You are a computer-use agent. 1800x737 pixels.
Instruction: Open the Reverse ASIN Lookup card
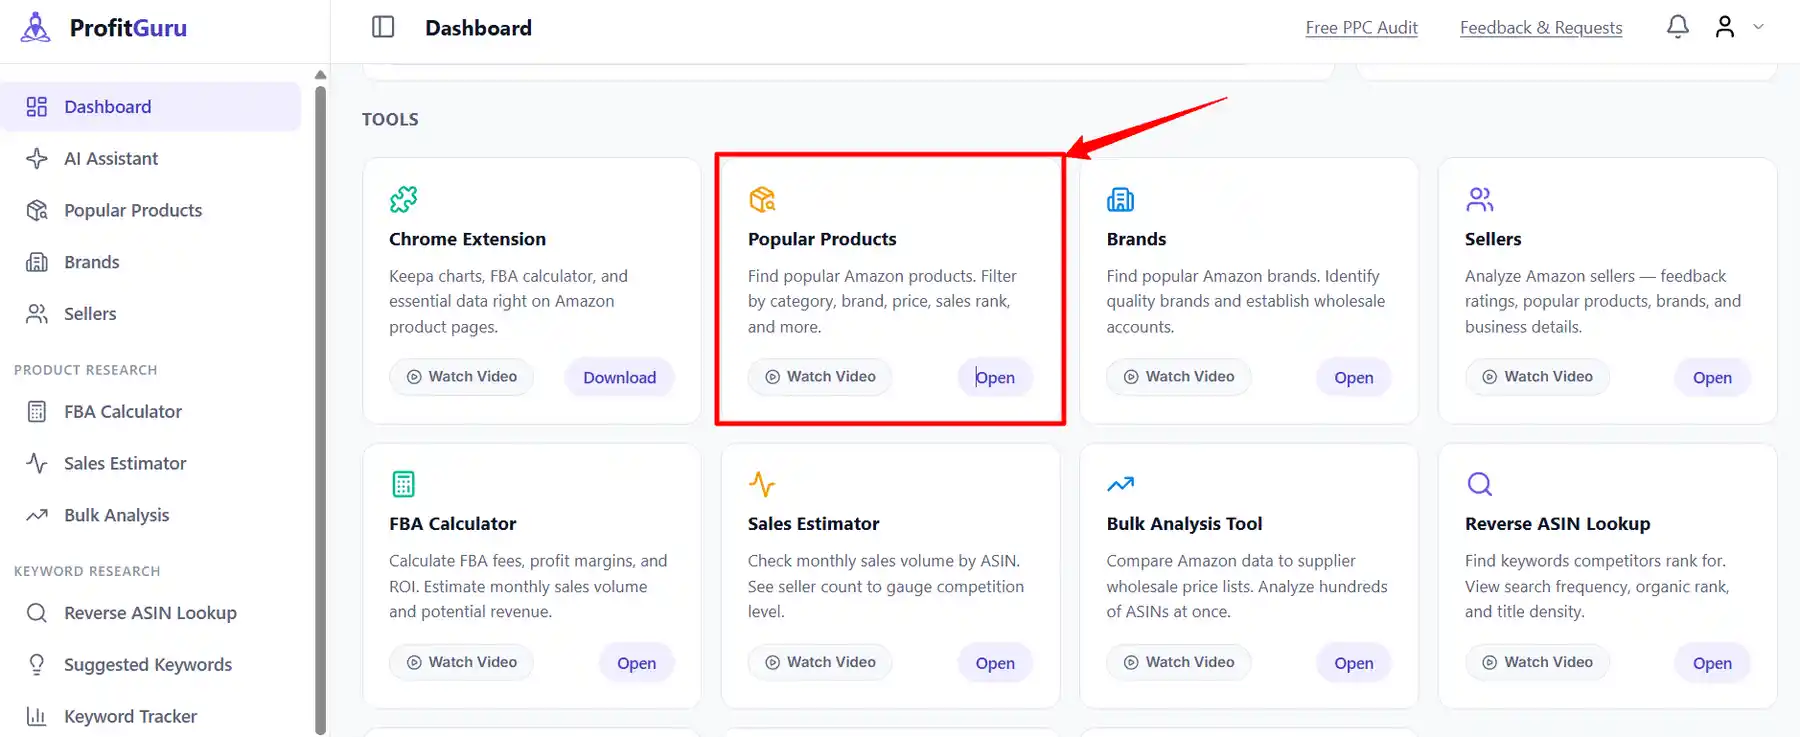pos(1712,663)
